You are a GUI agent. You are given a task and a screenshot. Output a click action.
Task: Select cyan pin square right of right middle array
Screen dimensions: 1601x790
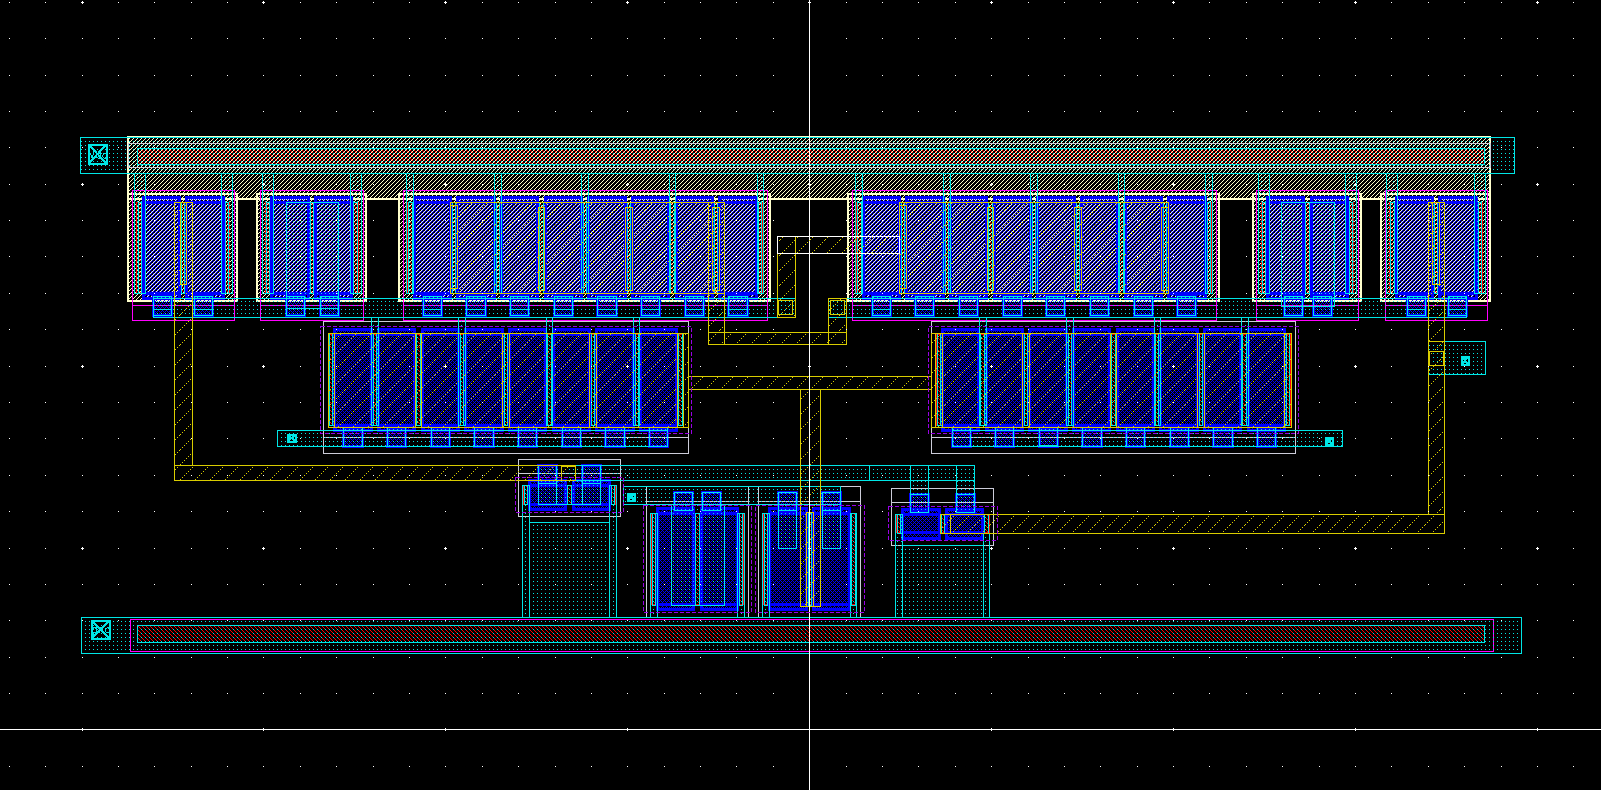coord(1329,441)
